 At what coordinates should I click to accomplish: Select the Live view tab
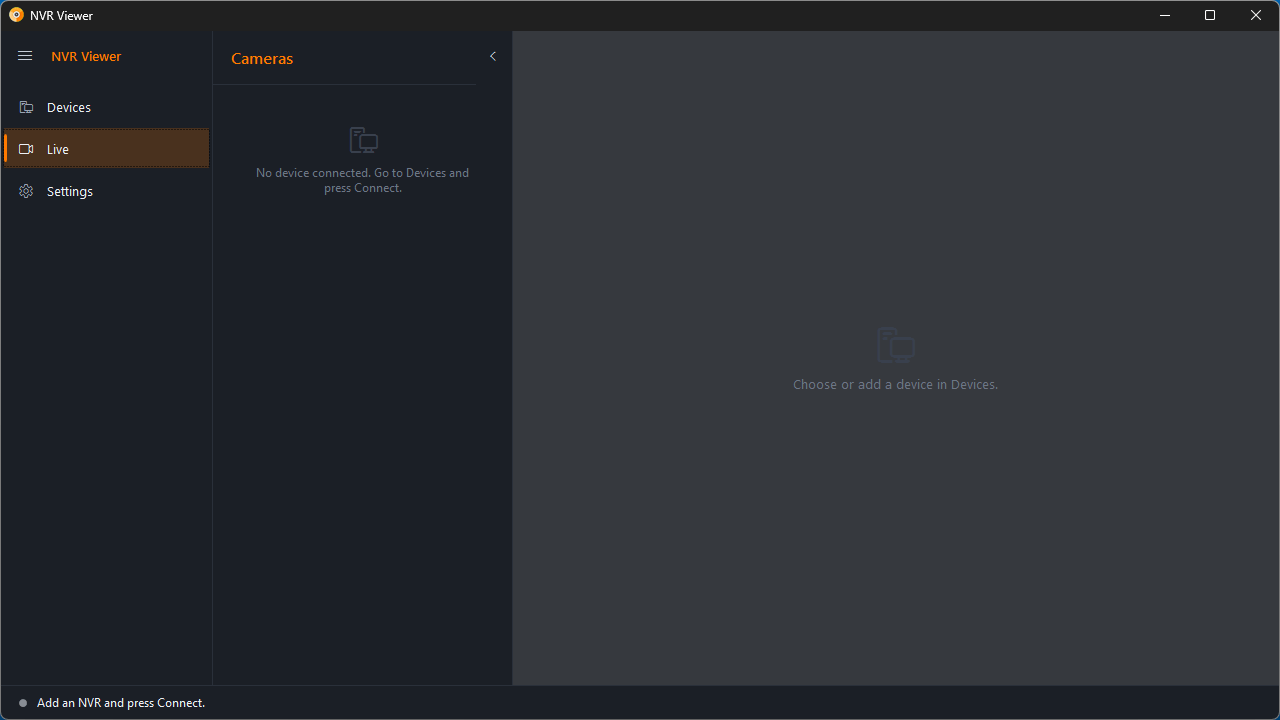pos(106,149)
